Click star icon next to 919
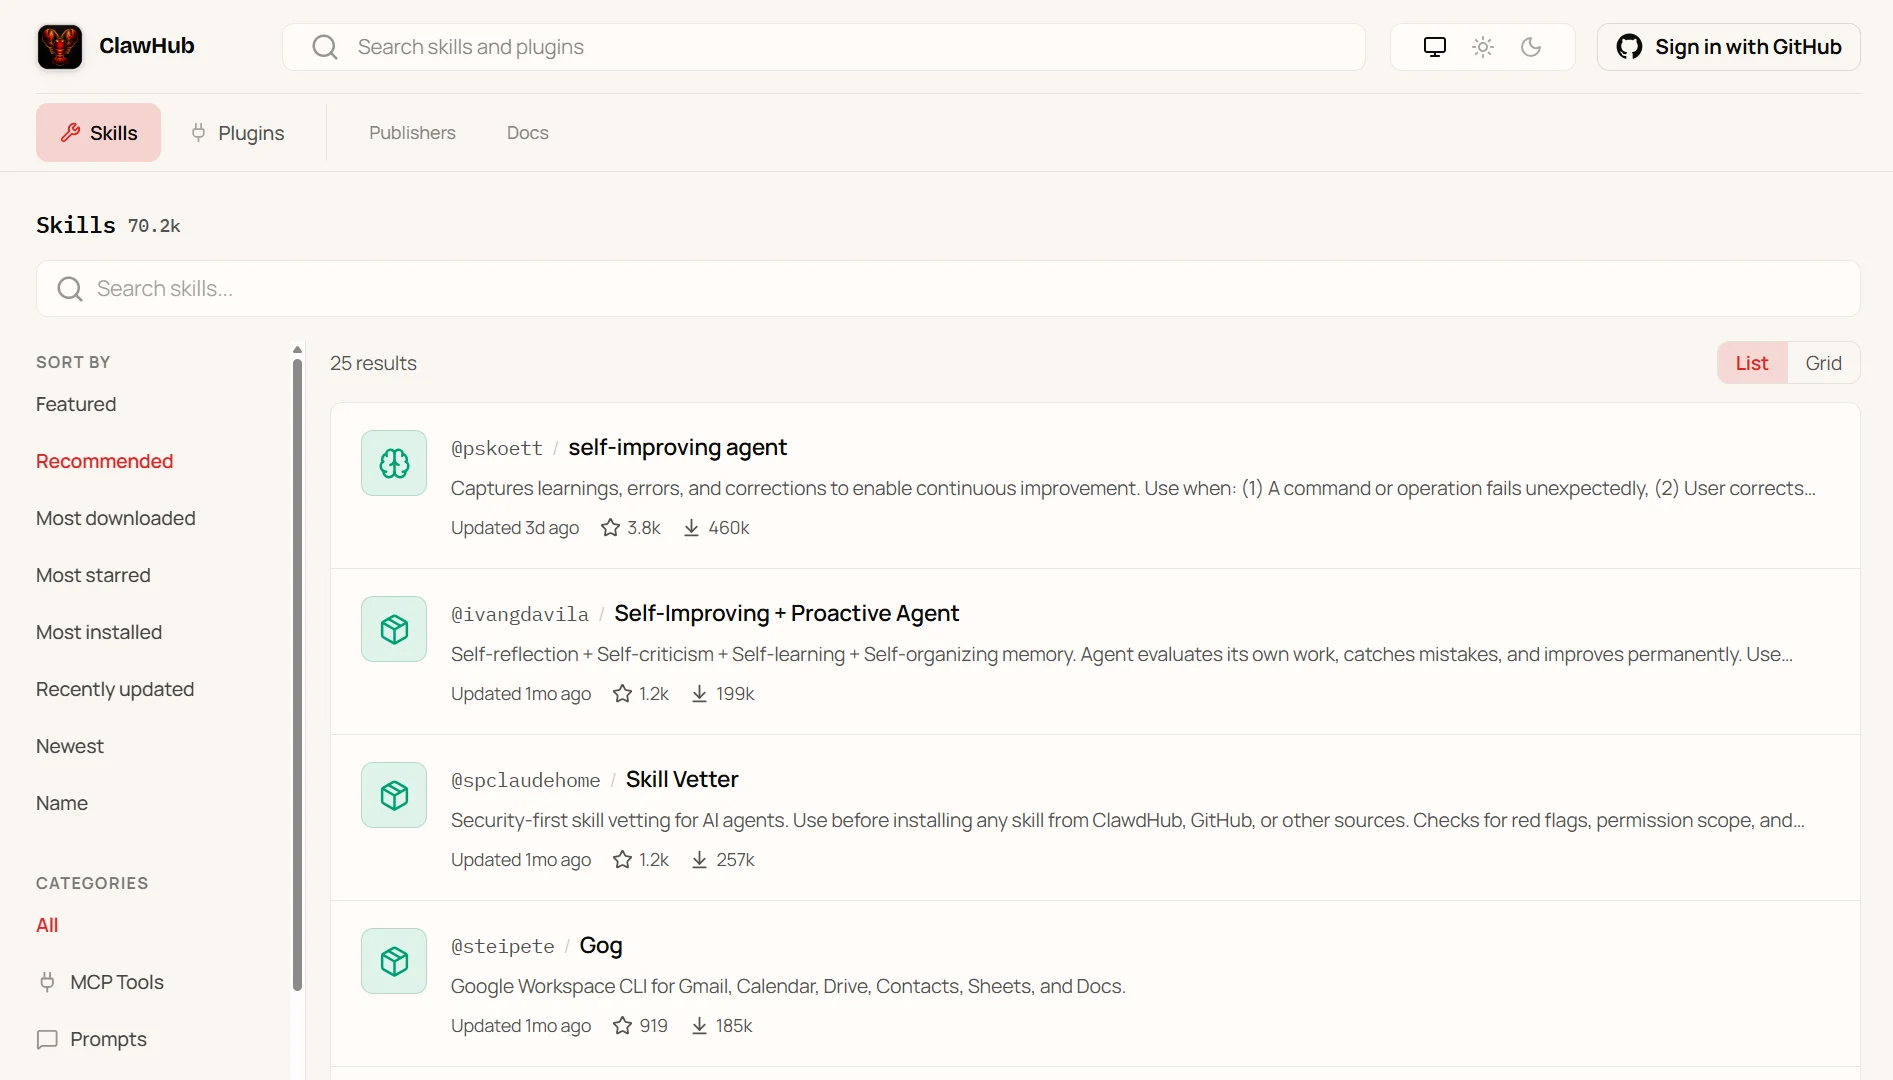Screen dimensions: 1893x1080 point(622,1026)
